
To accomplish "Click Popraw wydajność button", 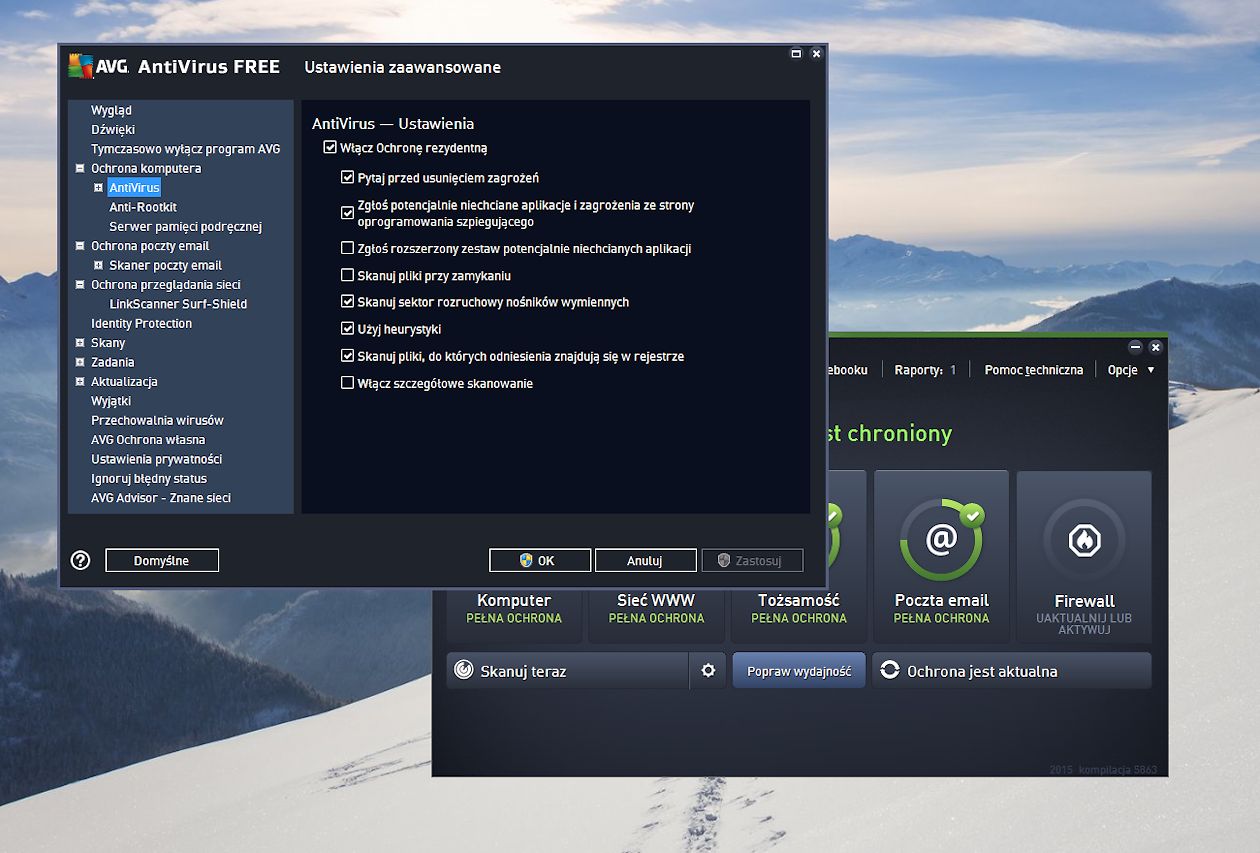I will [799, 671].
